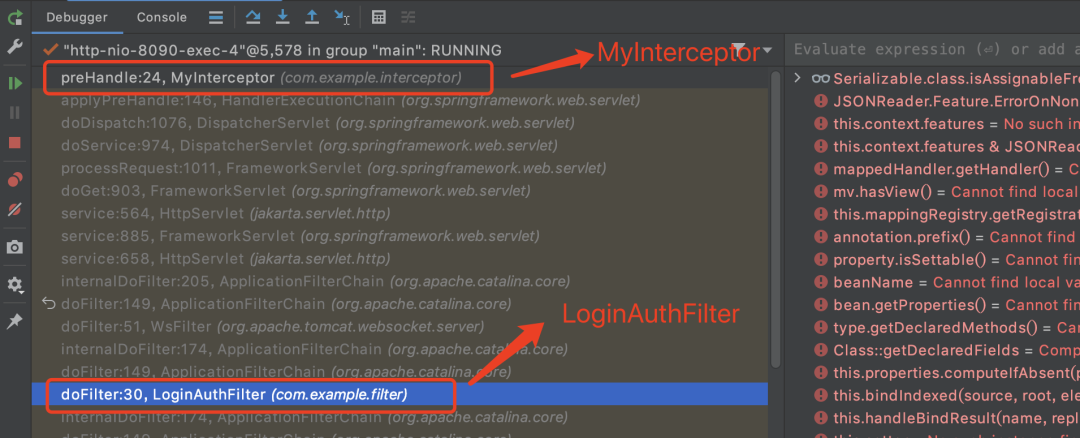
Task: Select frame preHandle:24, MyInterceptor
Action: tap(399, 78)
